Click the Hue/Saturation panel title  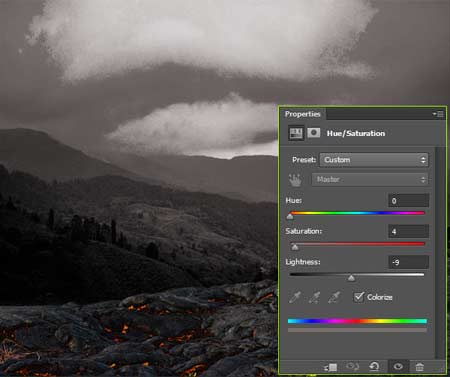click(x=356, y=133)
